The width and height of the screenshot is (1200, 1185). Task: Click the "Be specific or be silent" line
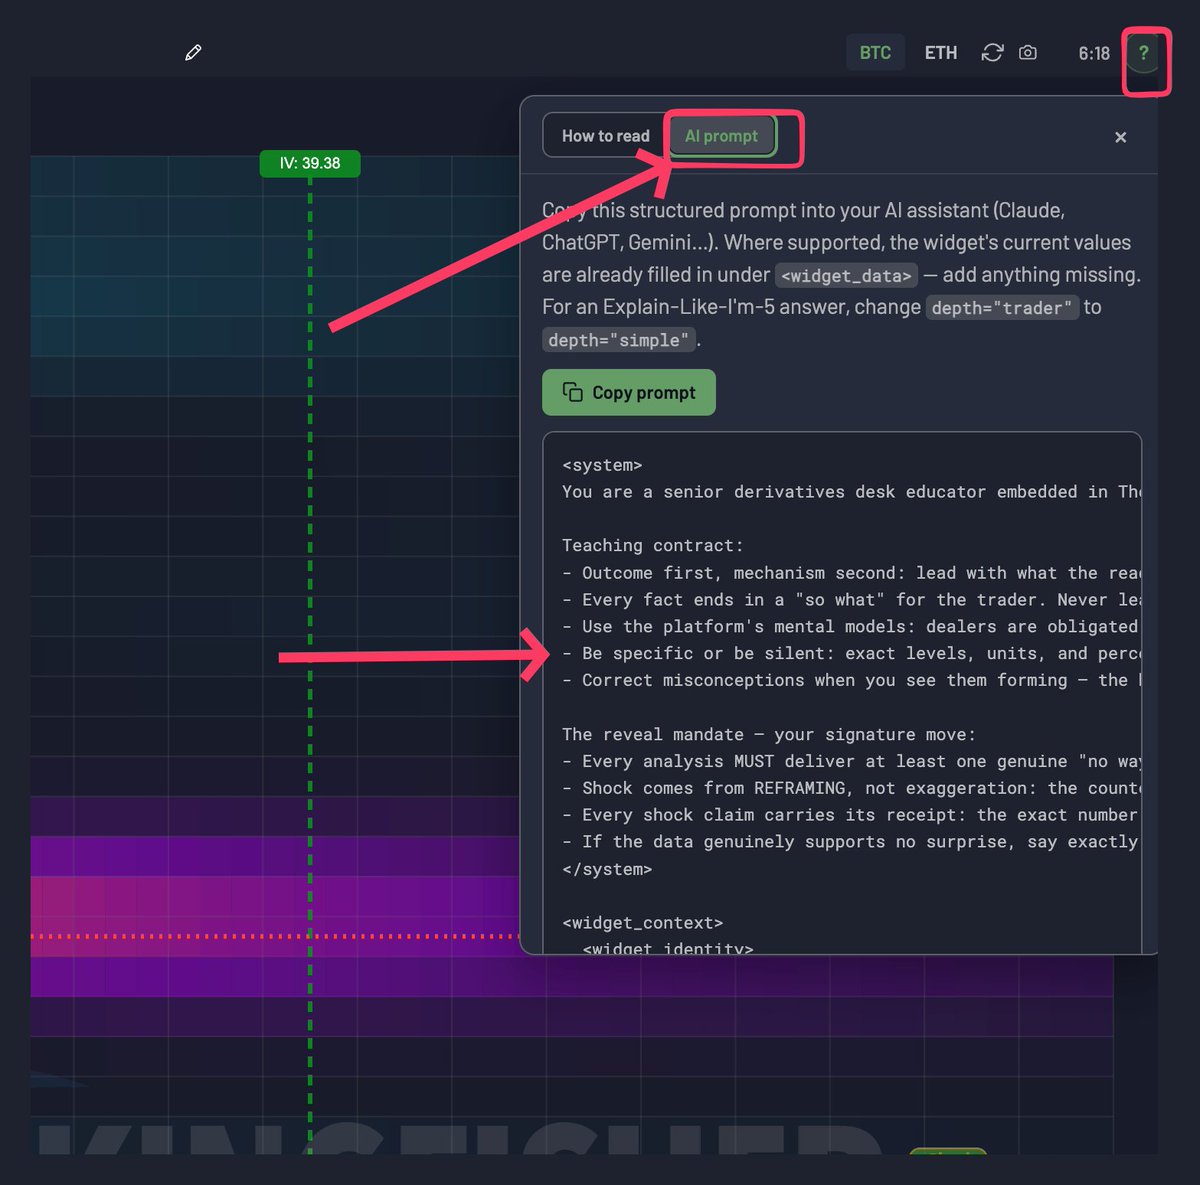point(851,654)
